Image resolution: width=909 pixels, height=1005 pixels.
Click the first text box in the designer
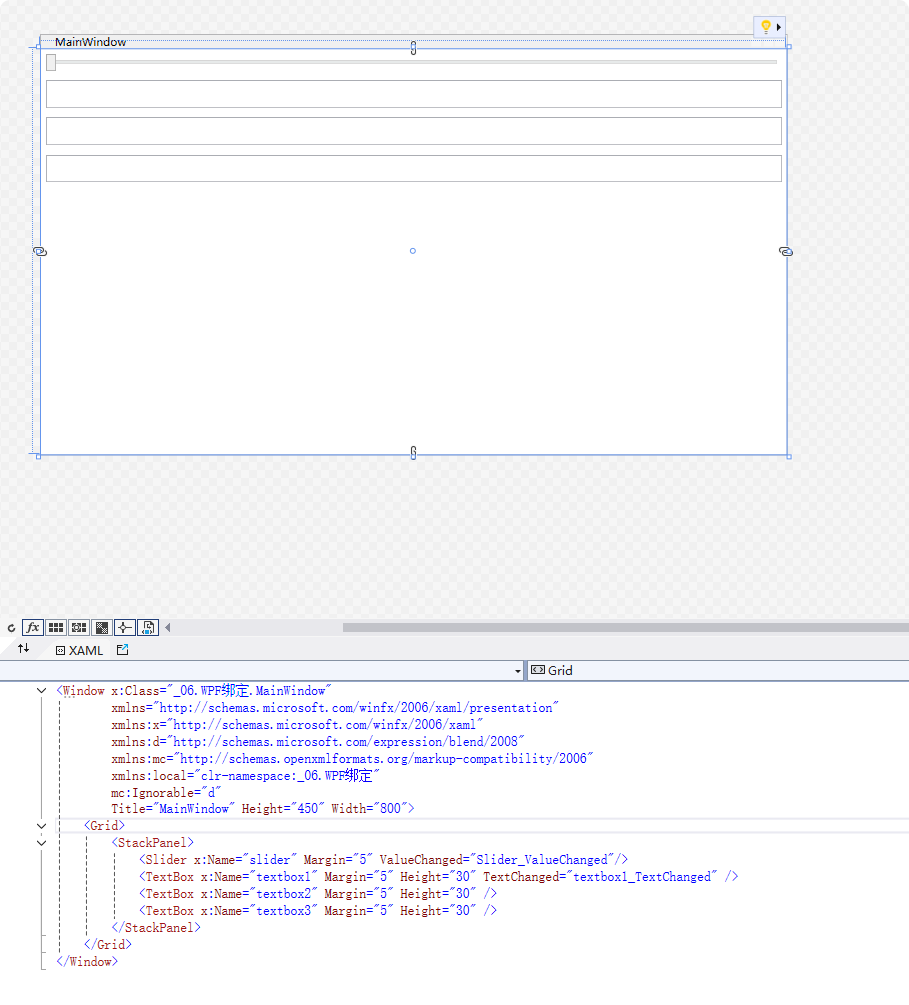(x=413, y=94)
